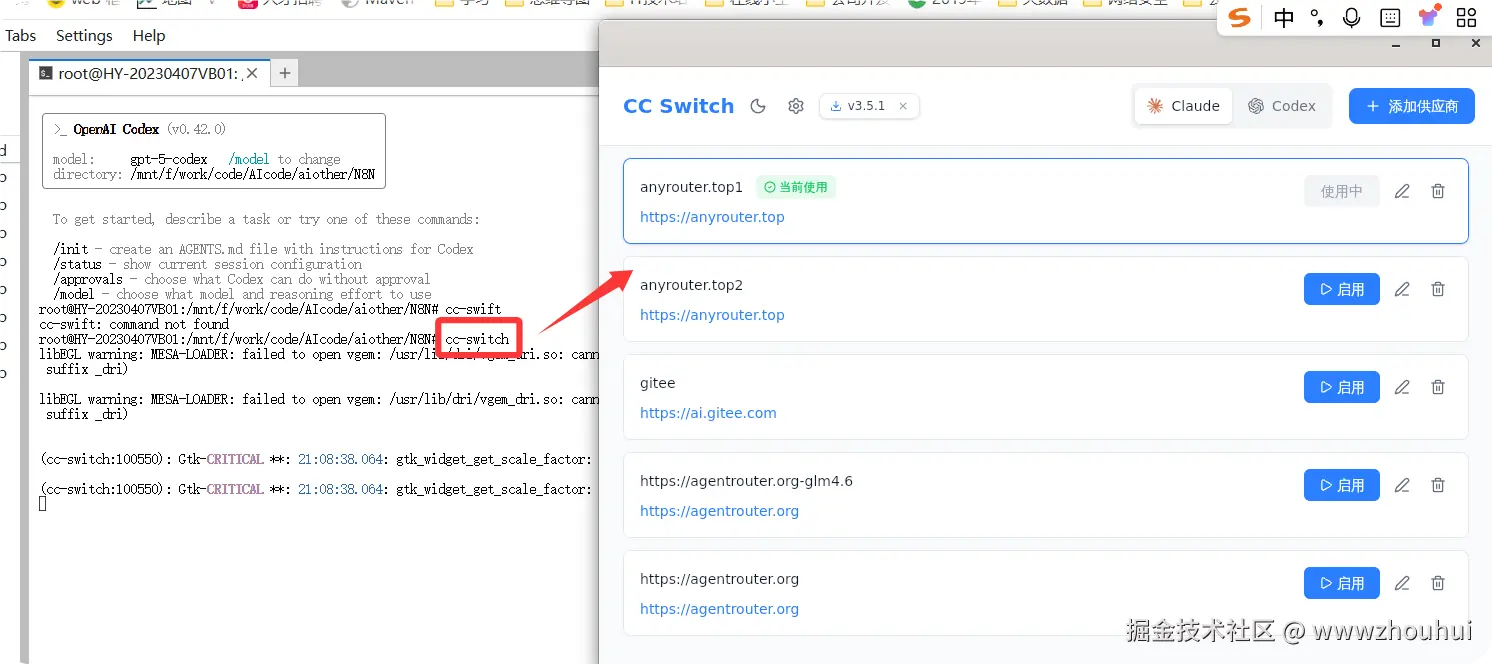Edit the last https://agentrouter.org provider
The image size is (1492, 664).
[x=1402, y=583]
